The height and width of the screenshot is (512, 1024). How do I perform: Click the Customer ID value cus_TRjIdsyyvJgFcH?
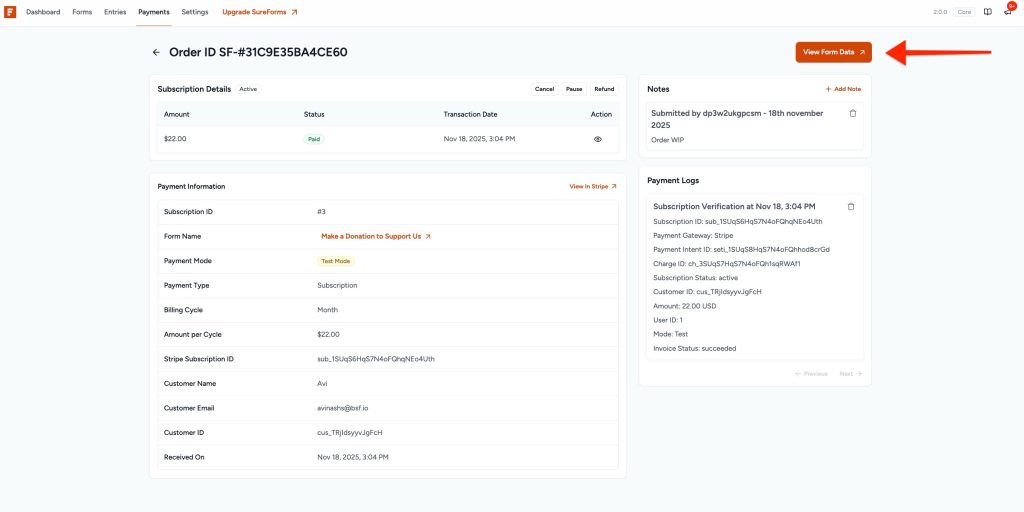click(350, 433)
